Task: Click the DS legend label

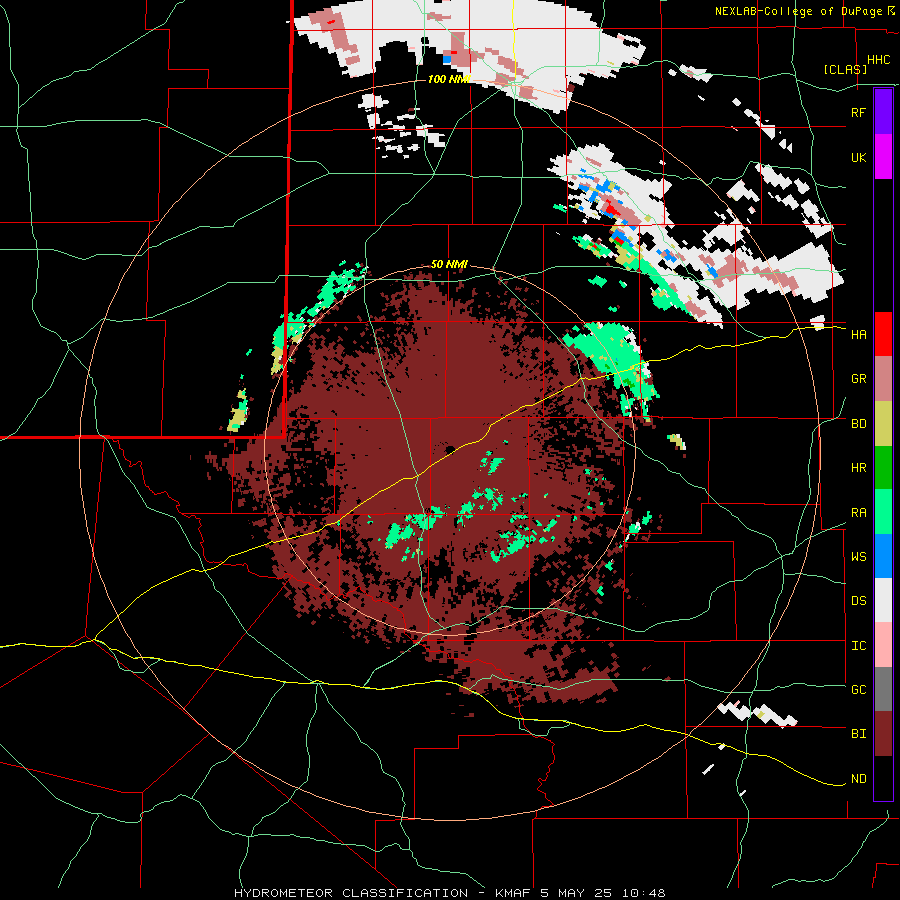Action: click(858, 601)
